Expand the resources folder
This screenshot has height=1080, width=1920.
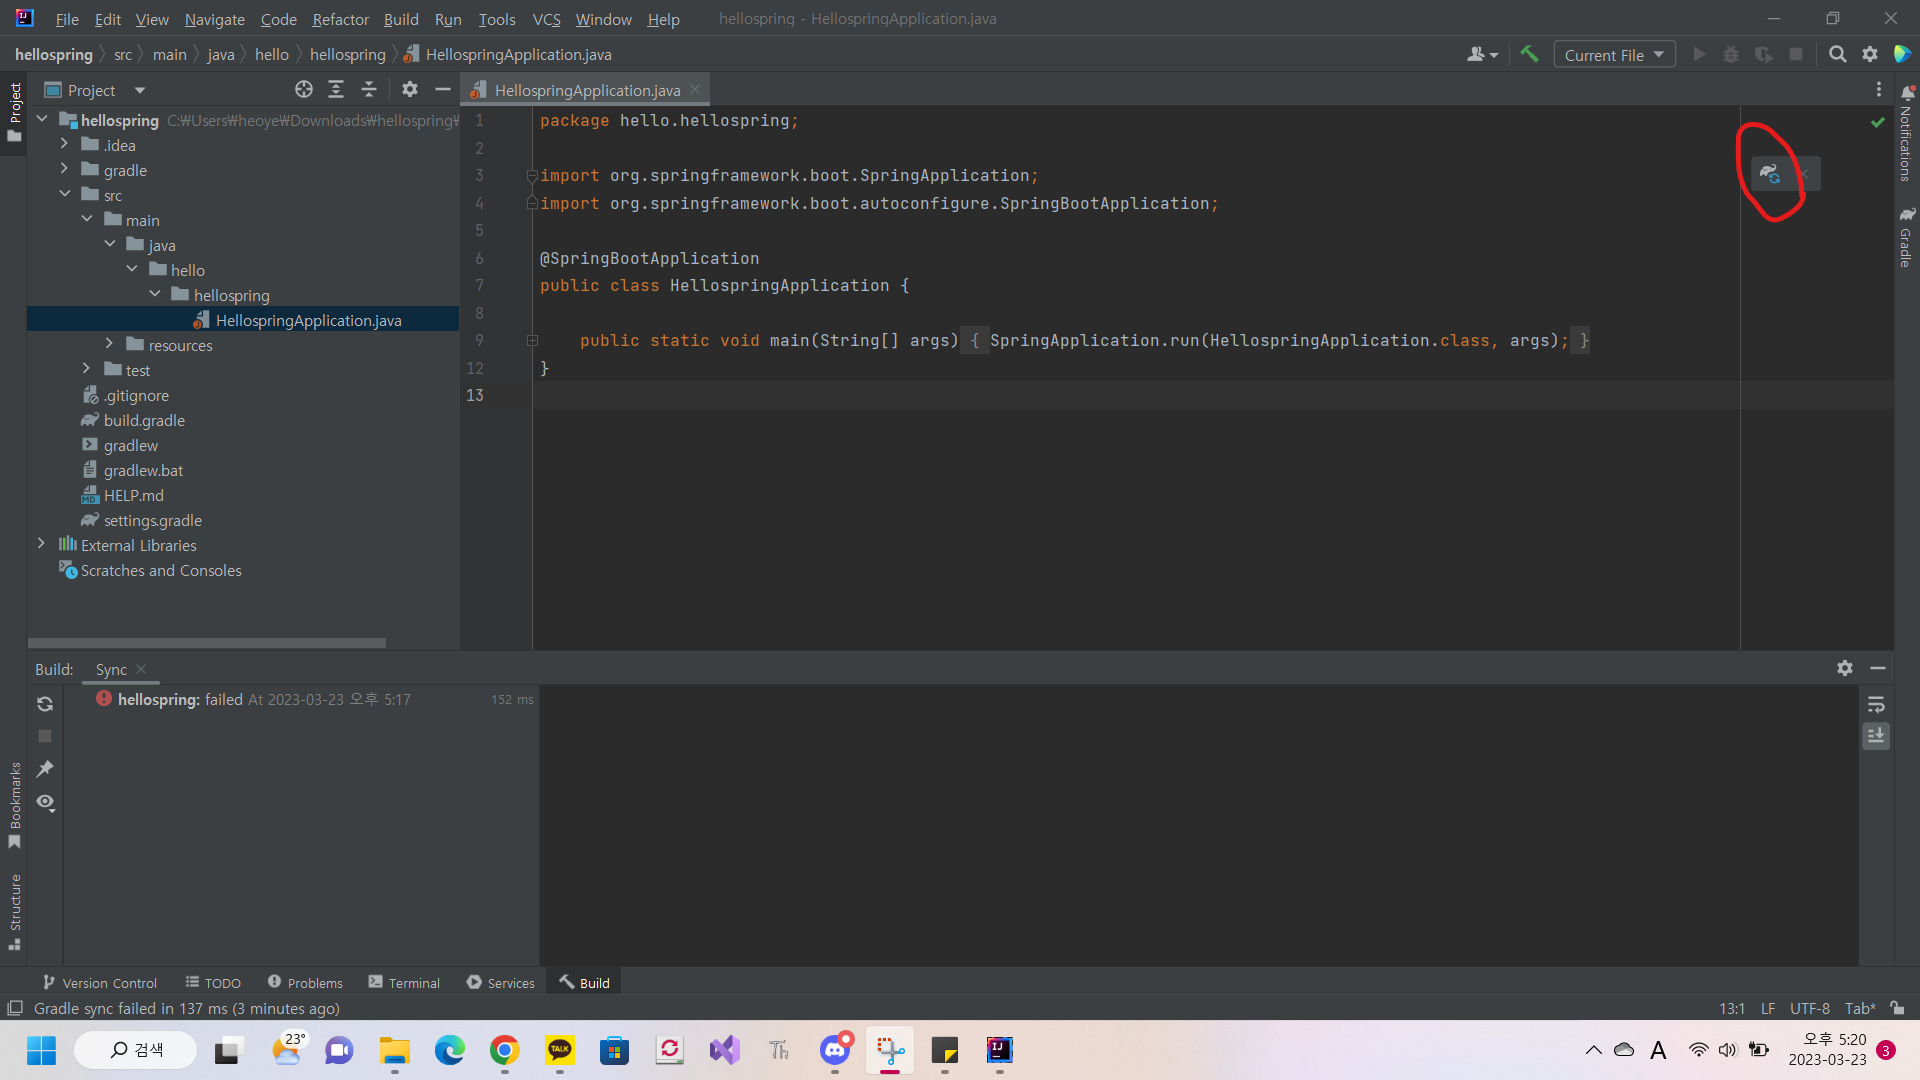tap(109, 345)
